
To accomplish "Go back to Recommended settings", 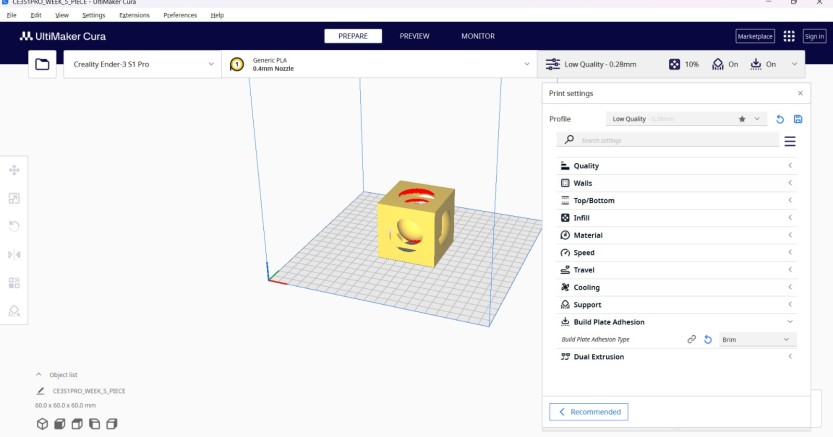I will pos(589,412).
